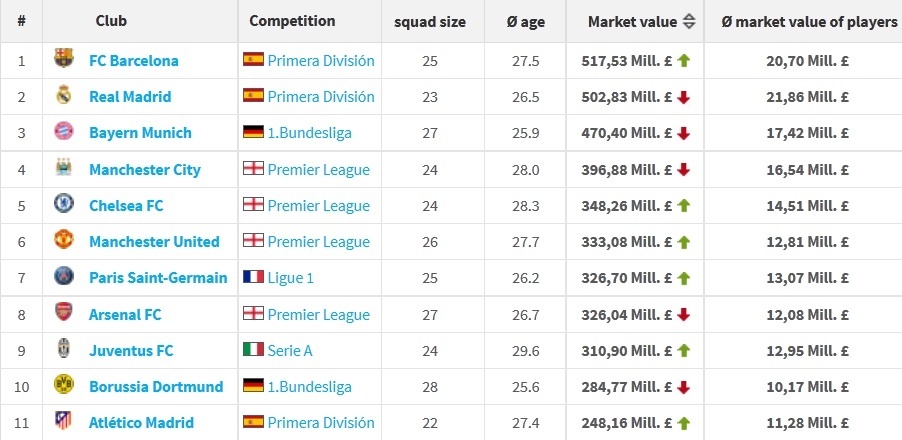Open the Arsenal FC club link
Image resolution: width=902 pixels, height=440 pixels.
tap(125, 314)
